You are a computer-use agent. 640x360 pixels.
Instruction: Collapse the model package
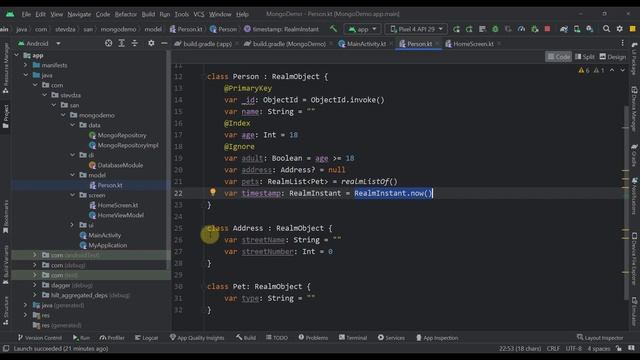click(73, 175)
